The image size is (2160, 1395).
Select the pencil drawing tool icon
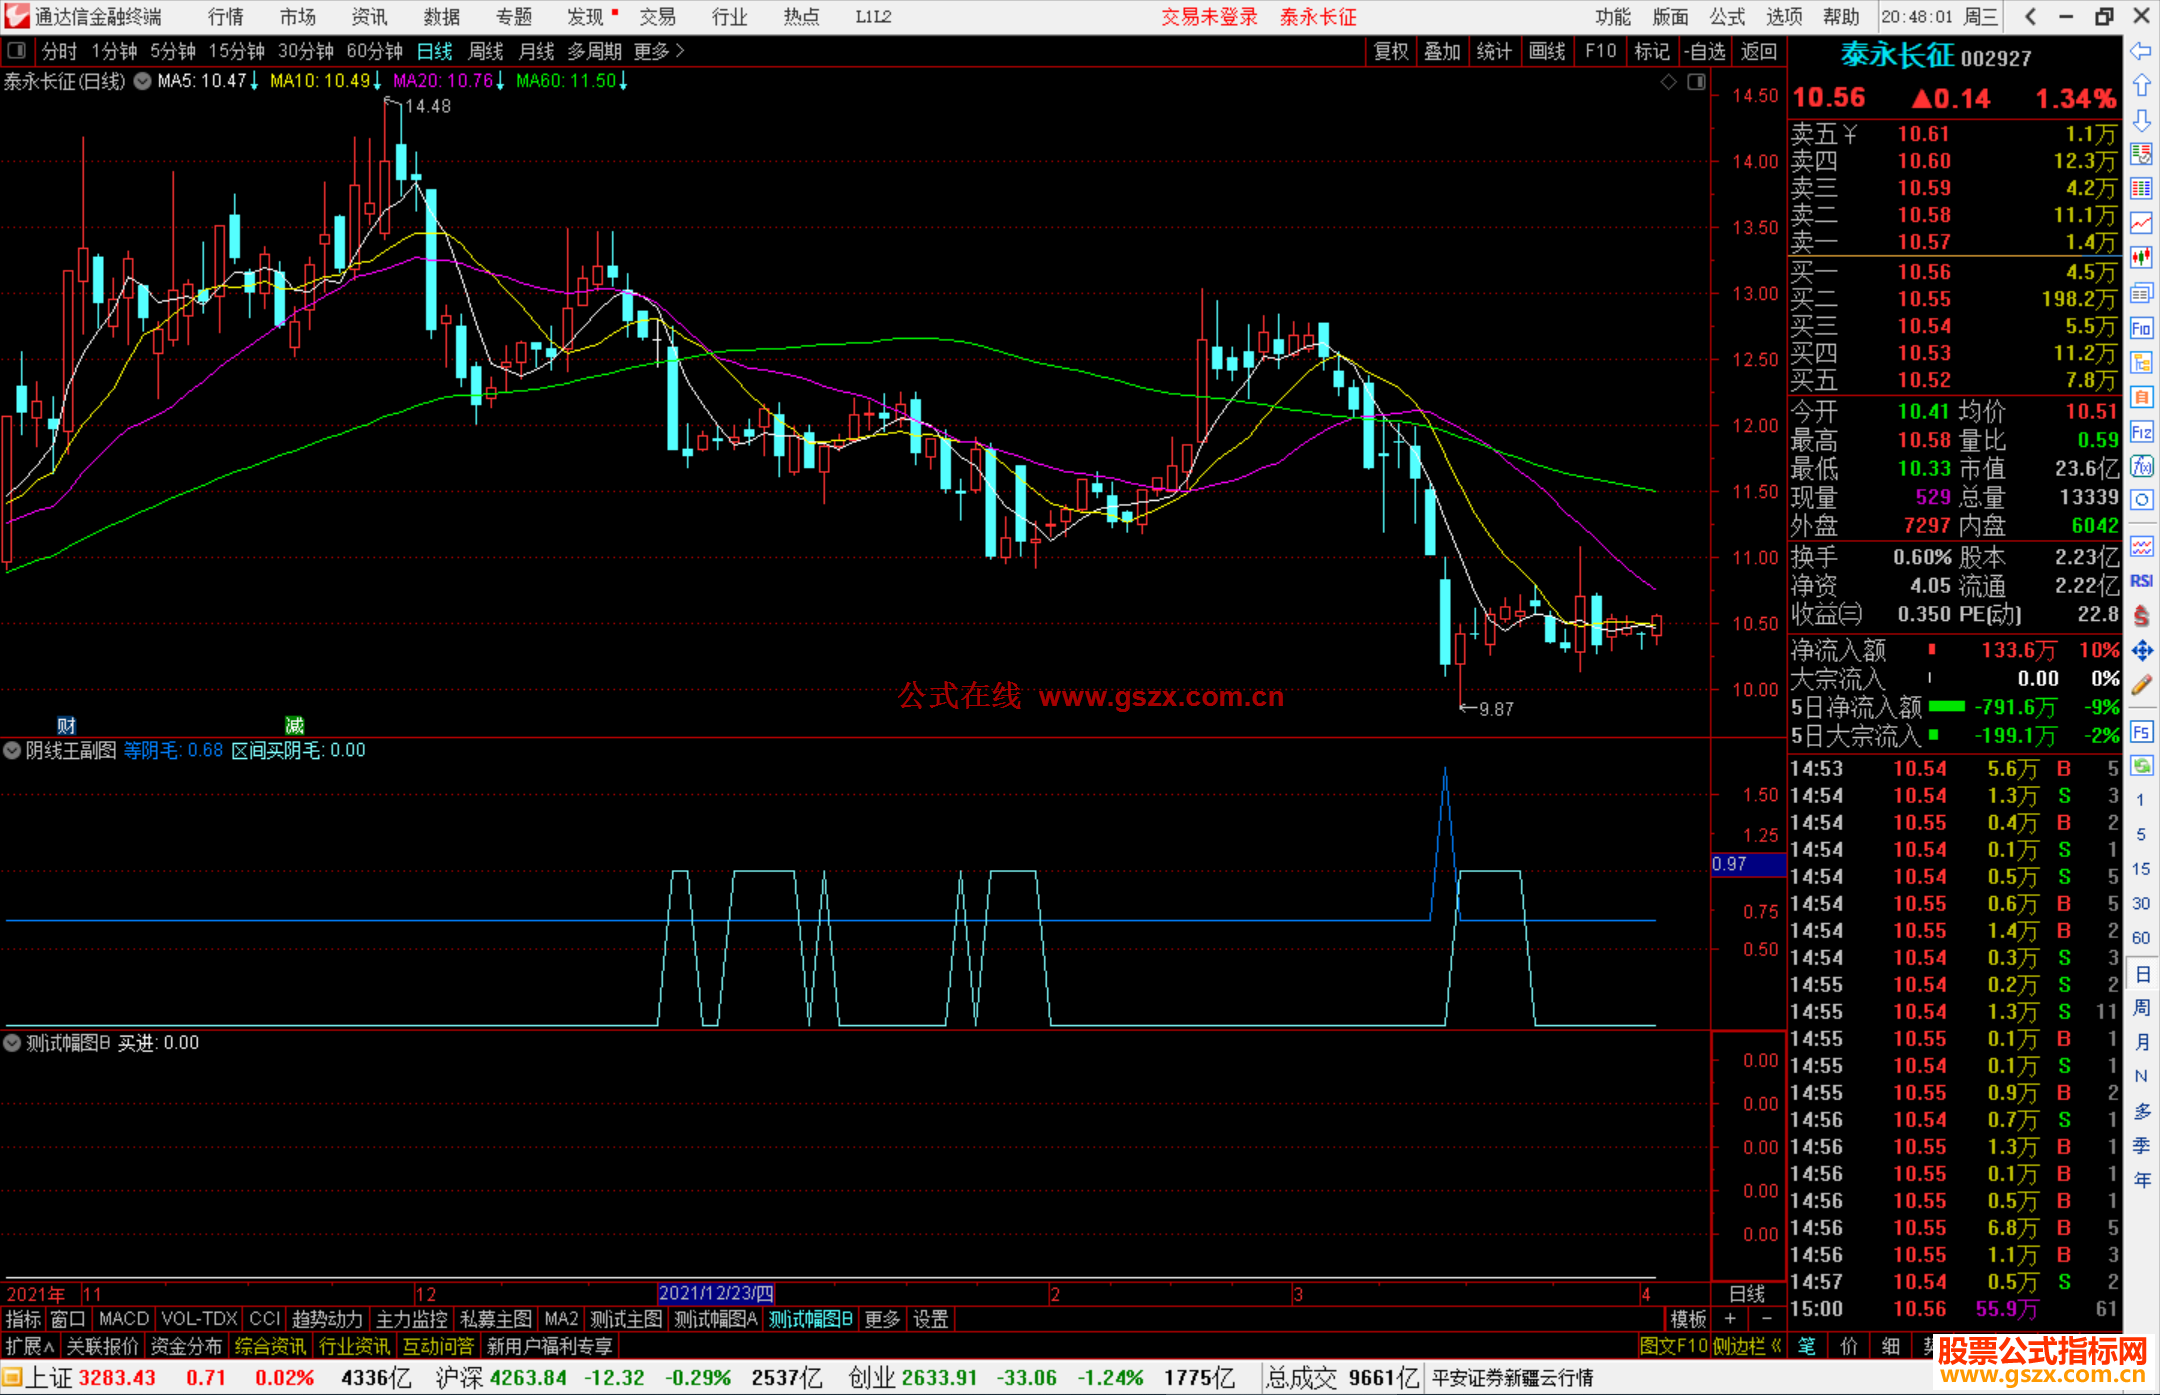click(x=2141, y=685)
